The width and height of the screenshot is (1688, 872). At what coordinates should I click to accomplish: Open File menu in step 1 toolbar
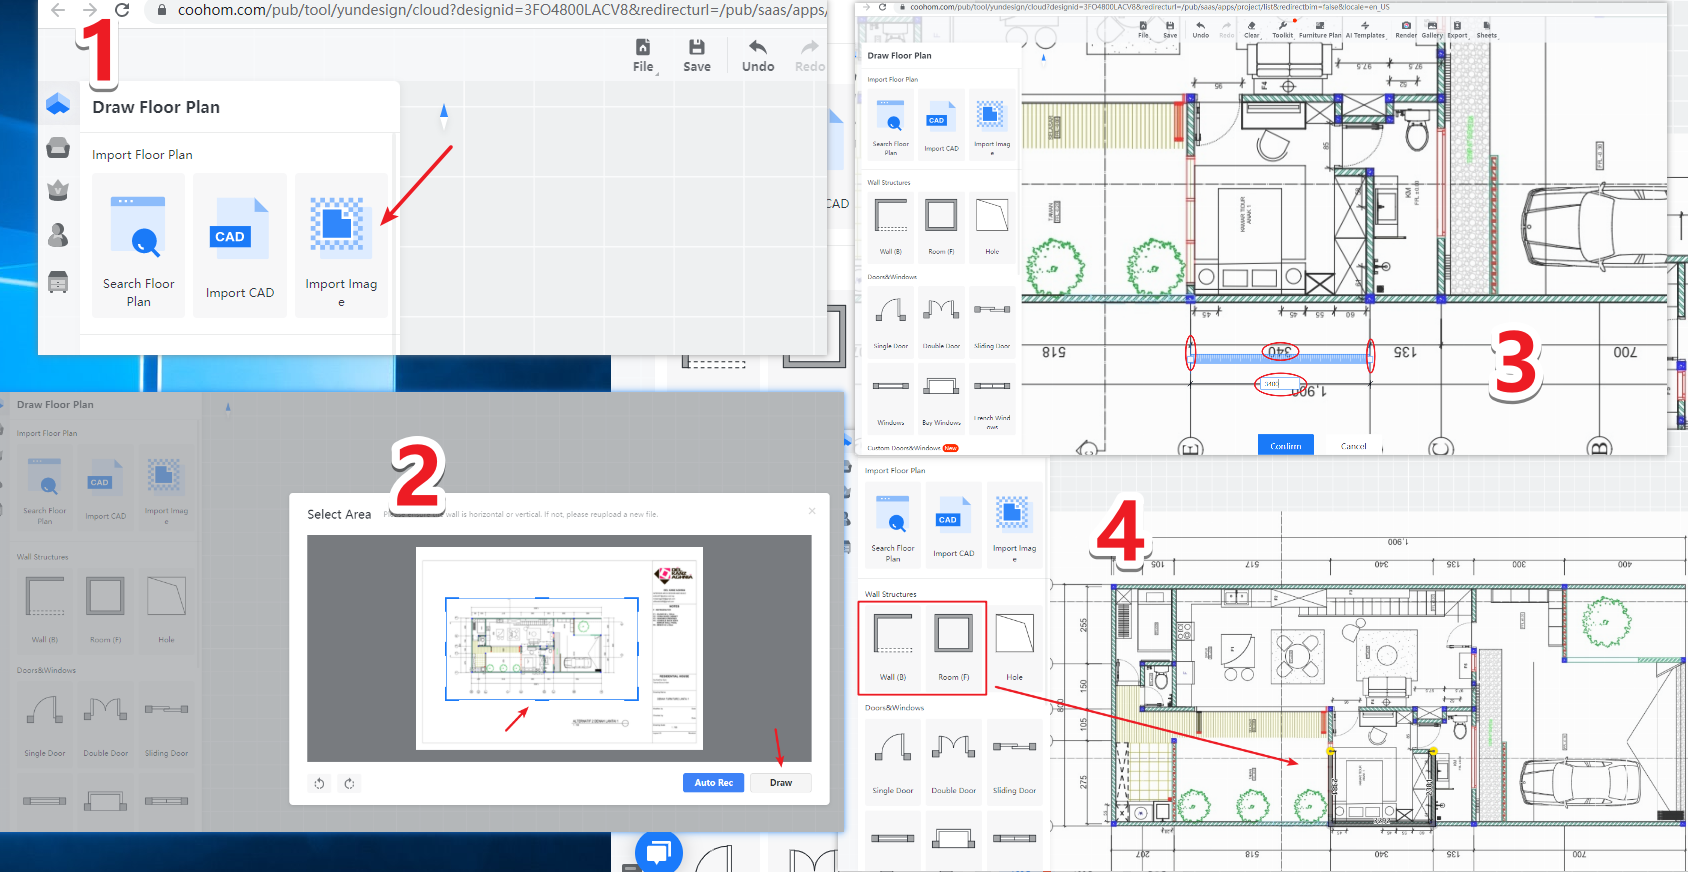(643, 56)
